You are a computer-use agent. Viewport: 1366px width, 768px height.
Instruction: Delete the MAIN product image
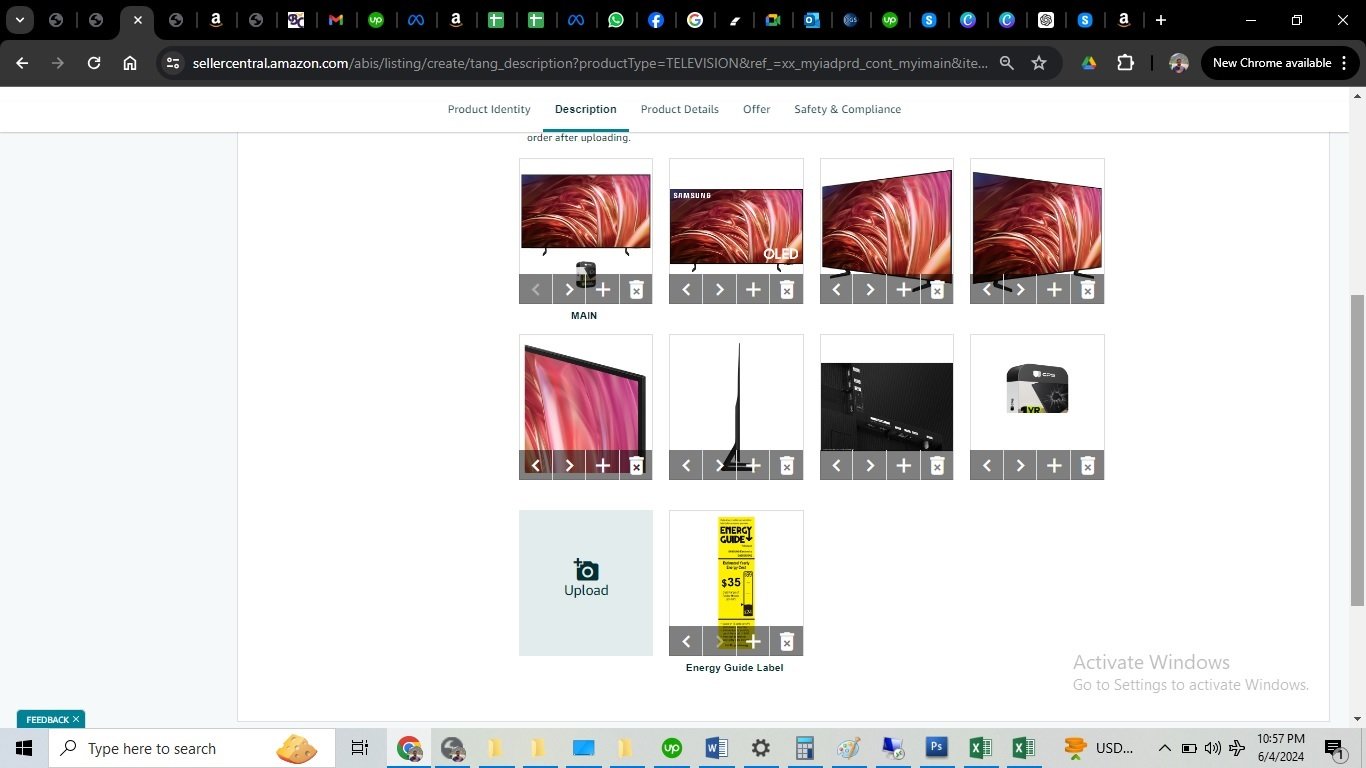(636, 290)
